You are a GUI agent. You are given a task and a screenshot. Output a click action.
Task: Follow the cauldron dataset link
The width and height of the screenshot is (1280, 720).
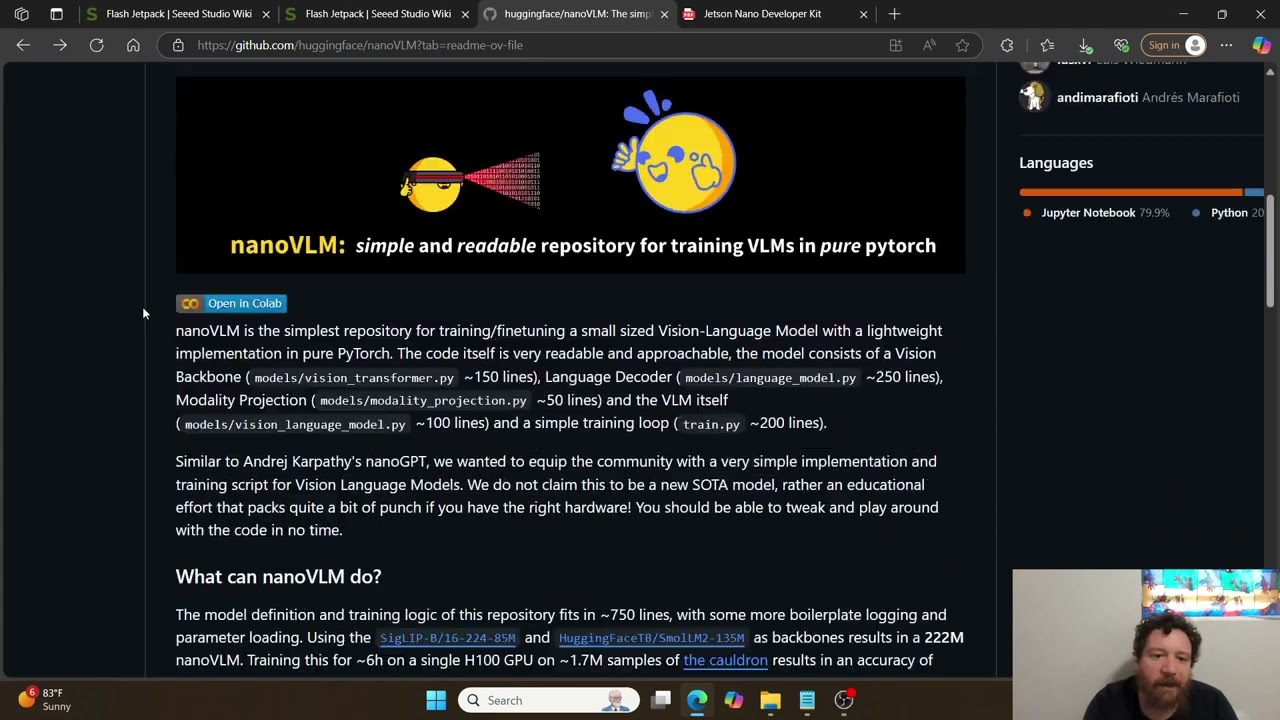tap(725, 660)
